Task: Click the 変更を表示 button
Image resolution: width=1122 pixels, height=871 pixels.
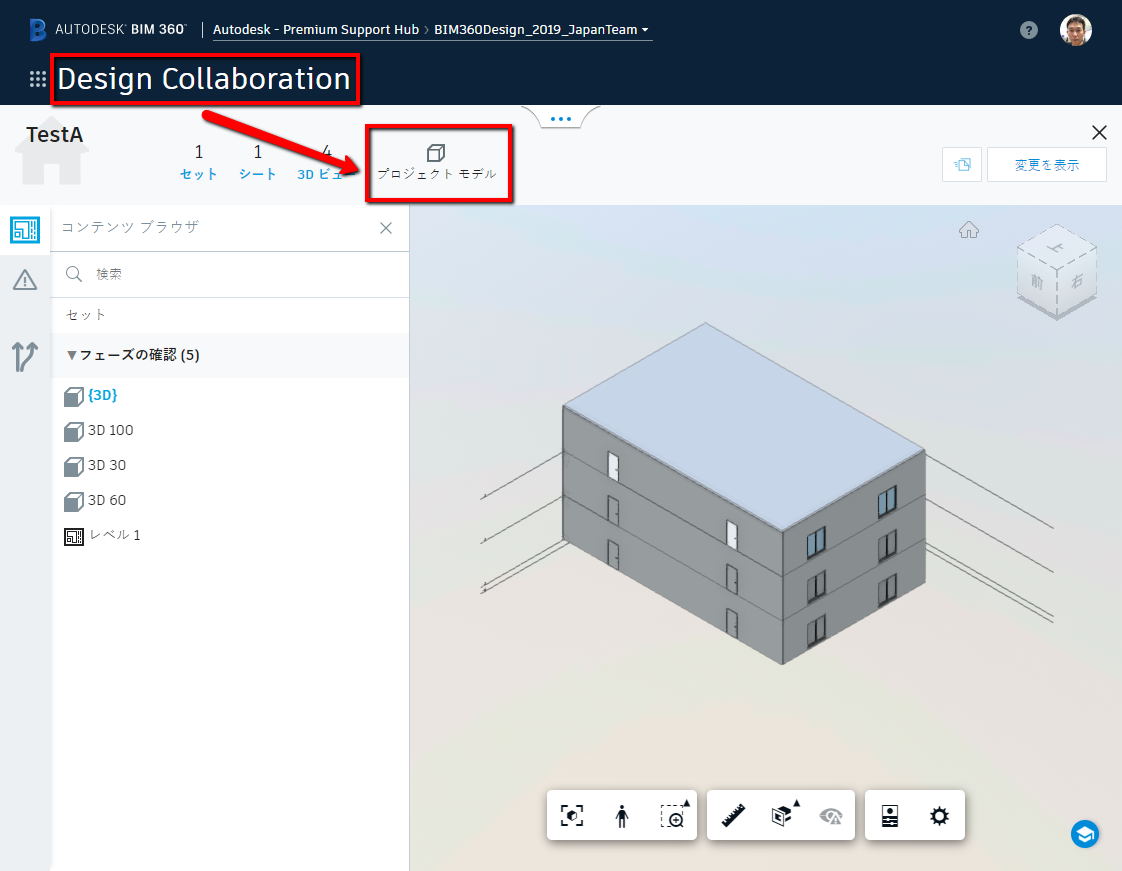Action: [x=1046, y=164]
